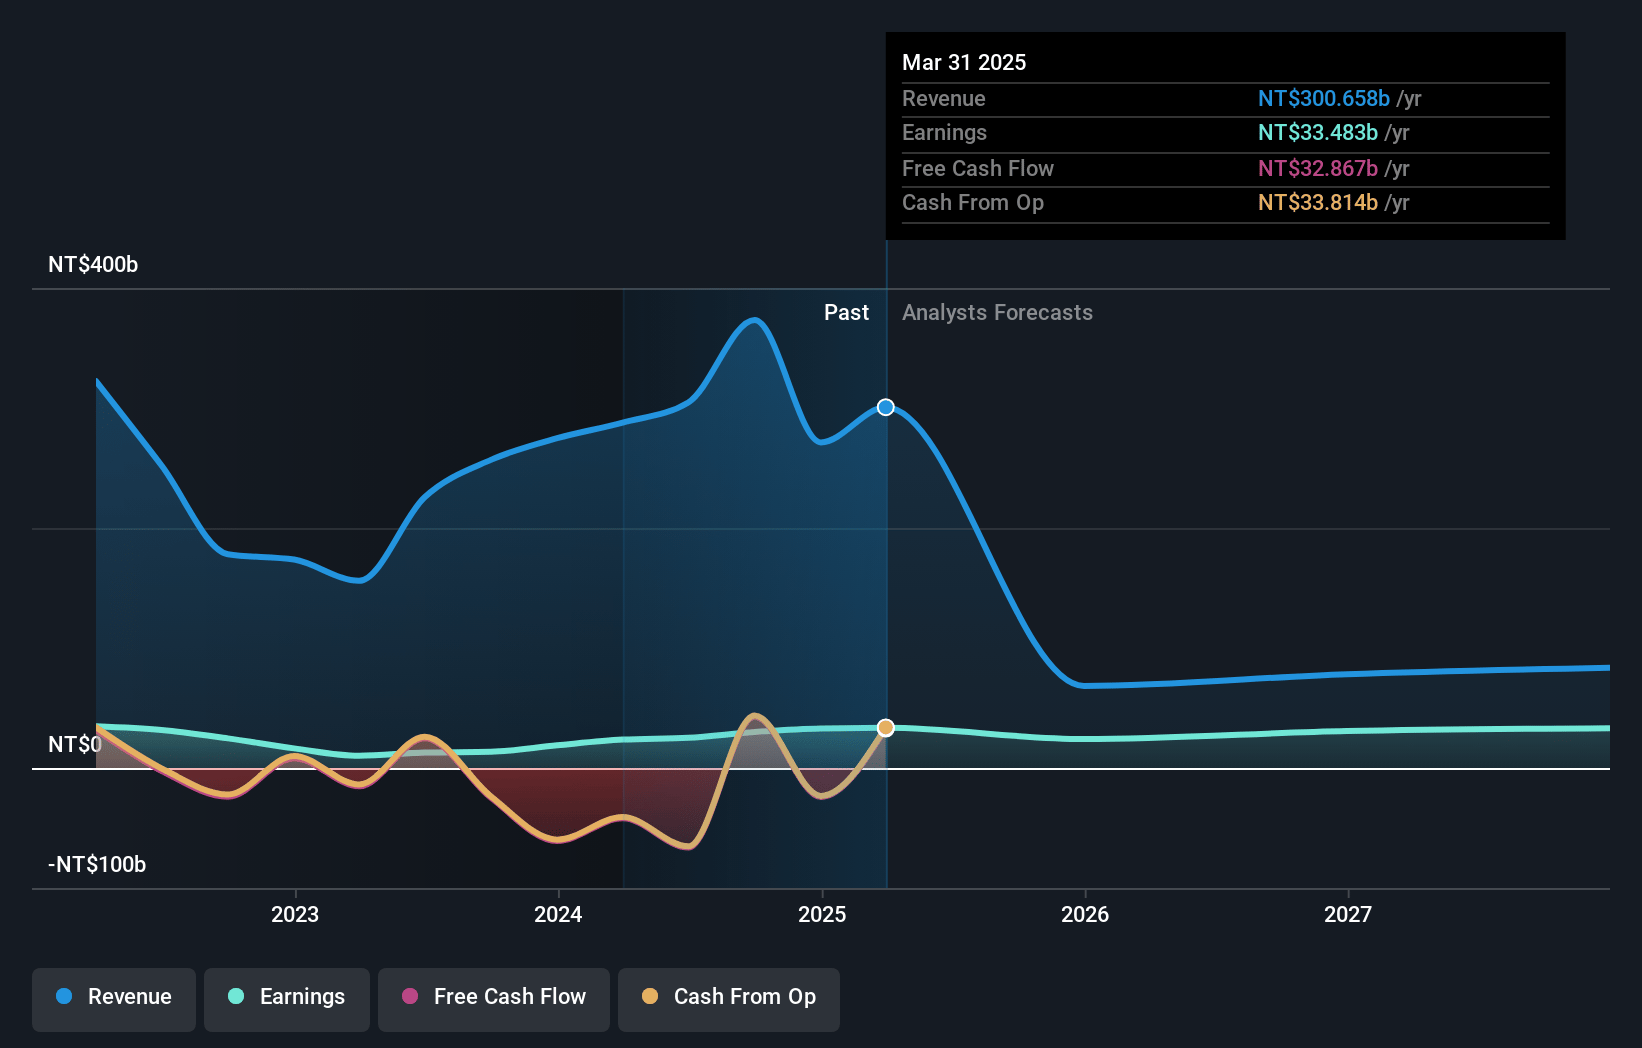Screen dimensions: 1642x1048
Task: Click the 2025 axis label
Action: click(x=822, y=914)
